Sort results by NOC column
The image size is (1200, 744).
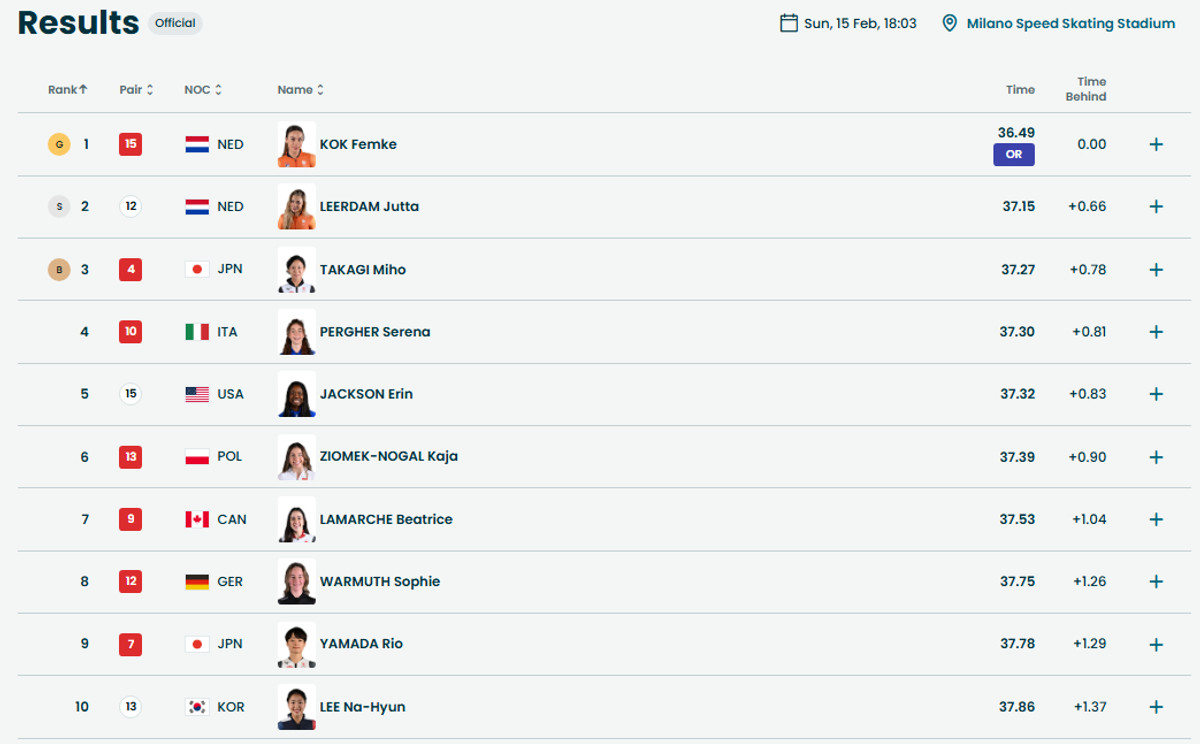click(203, 90)
